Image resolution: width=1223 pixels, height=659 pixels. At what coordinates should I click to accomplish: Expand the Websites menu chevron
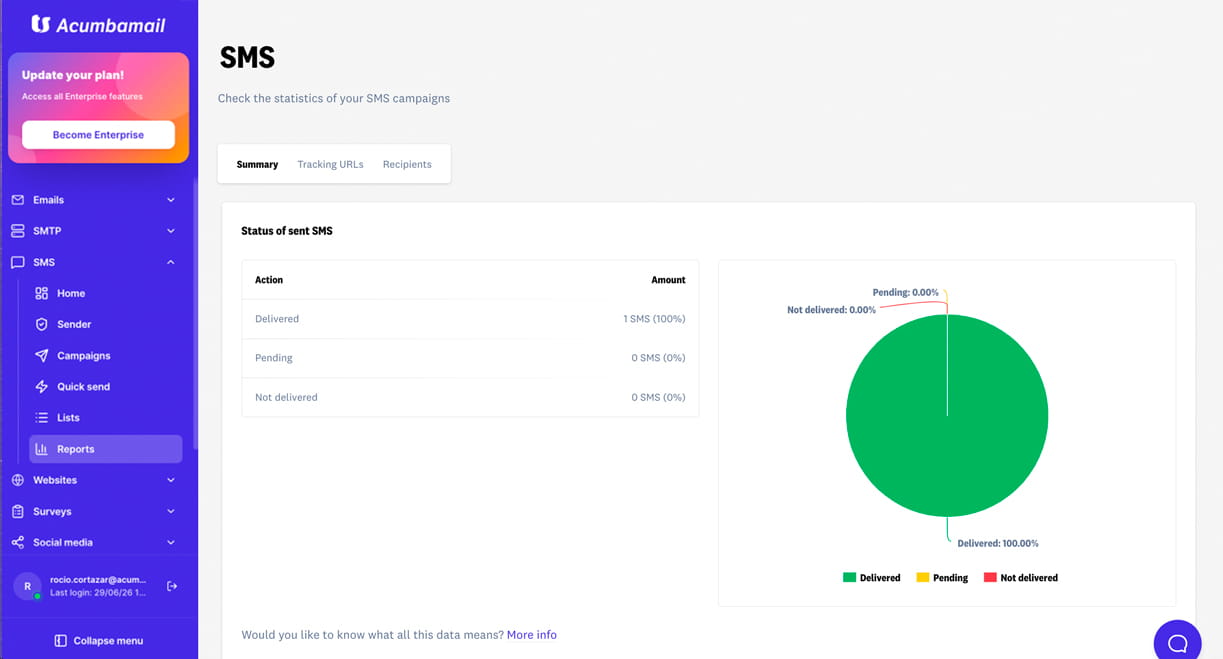coord(171,480)
